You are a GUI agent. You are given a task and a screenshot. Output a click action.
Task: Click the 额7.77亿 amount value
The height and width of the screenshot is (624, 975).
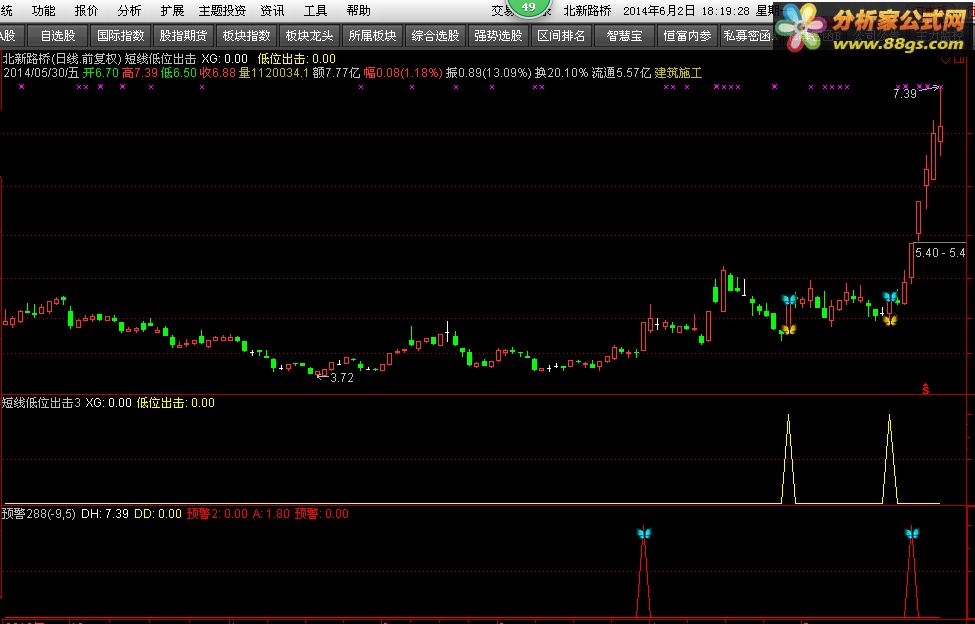click(x=336, y=73)
